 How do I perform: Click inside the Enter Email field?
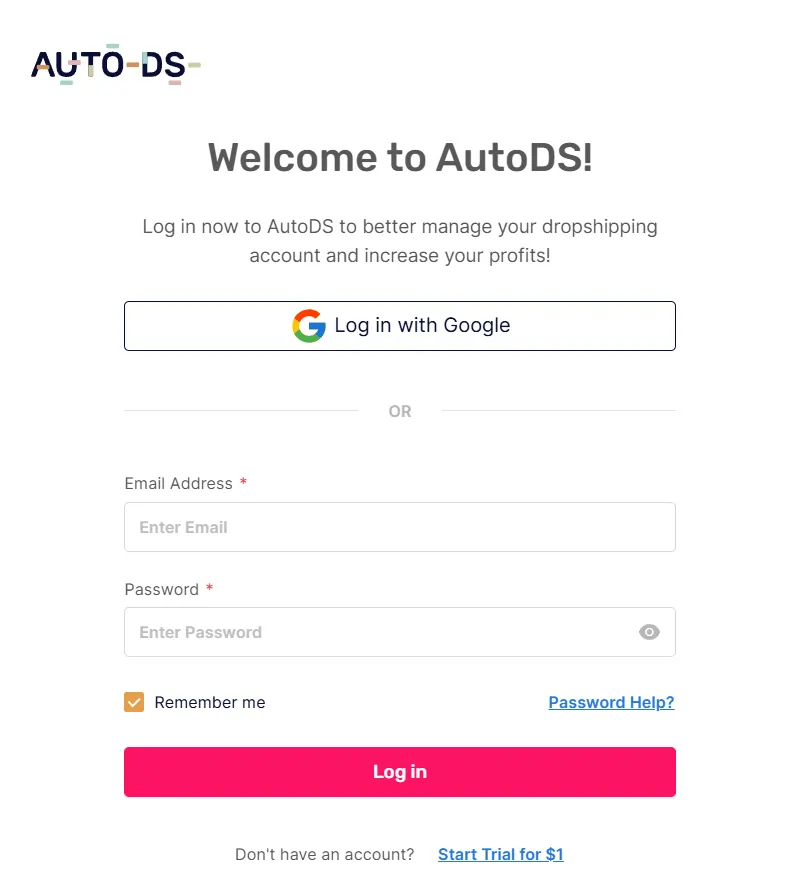(x=400, y=527)
